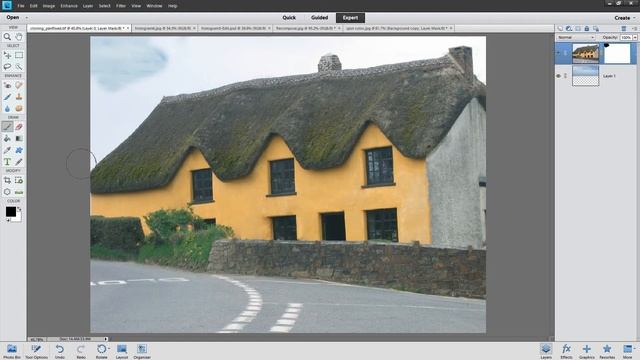Click the lock transparent pixels icon
This screenshot has height=360, width=640.
point(596,29)
